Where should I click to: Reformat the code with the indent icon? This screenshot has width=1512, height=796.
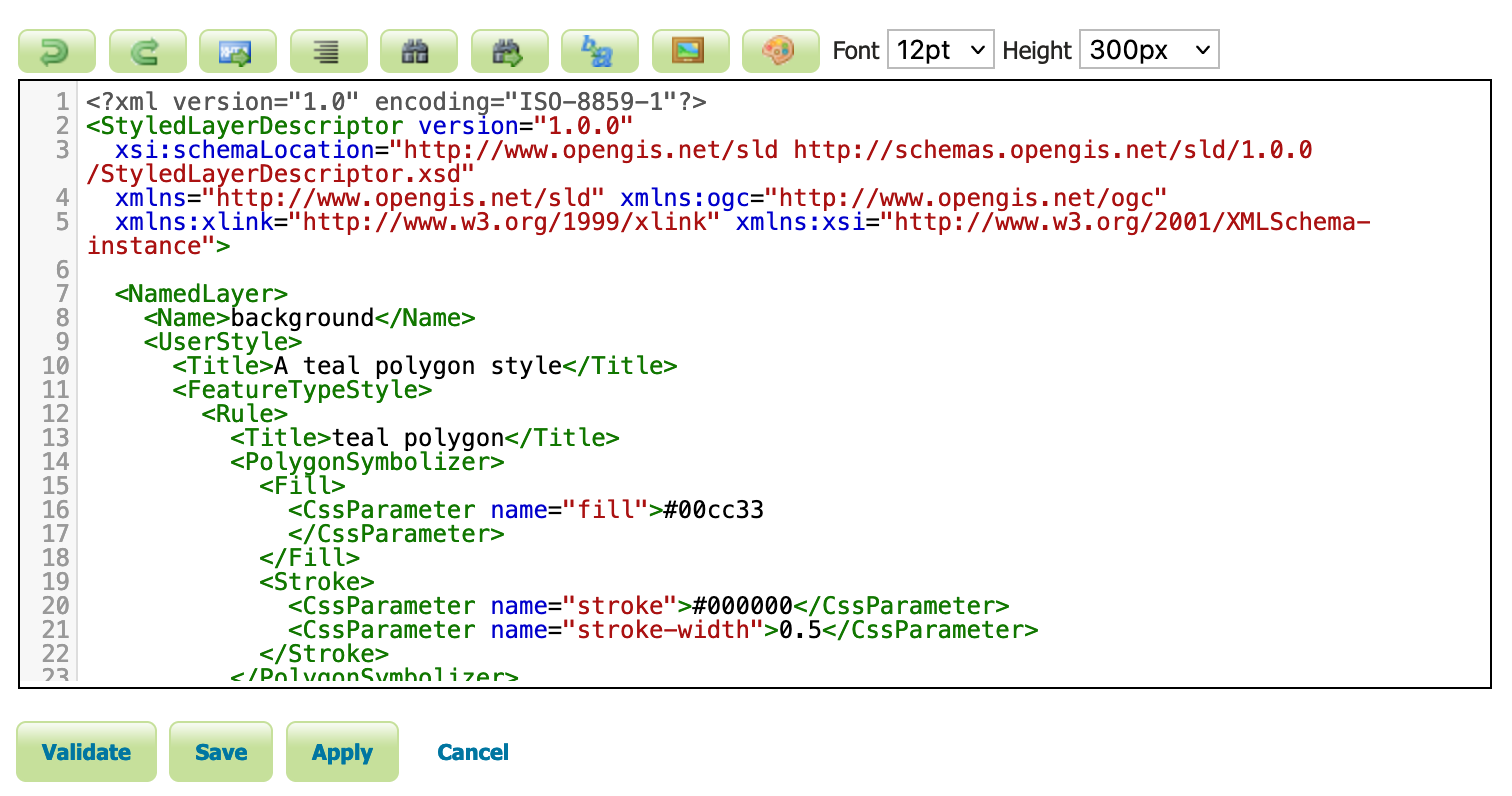pos(328,51)
